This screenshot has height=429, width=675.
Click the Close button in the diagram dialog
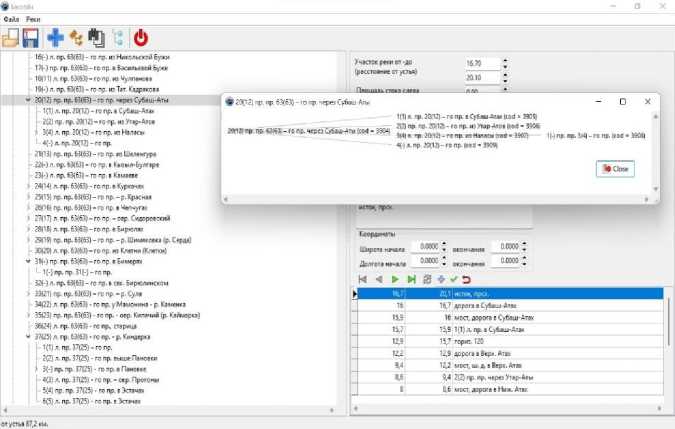pyautogui.click(x=615, y=169)
